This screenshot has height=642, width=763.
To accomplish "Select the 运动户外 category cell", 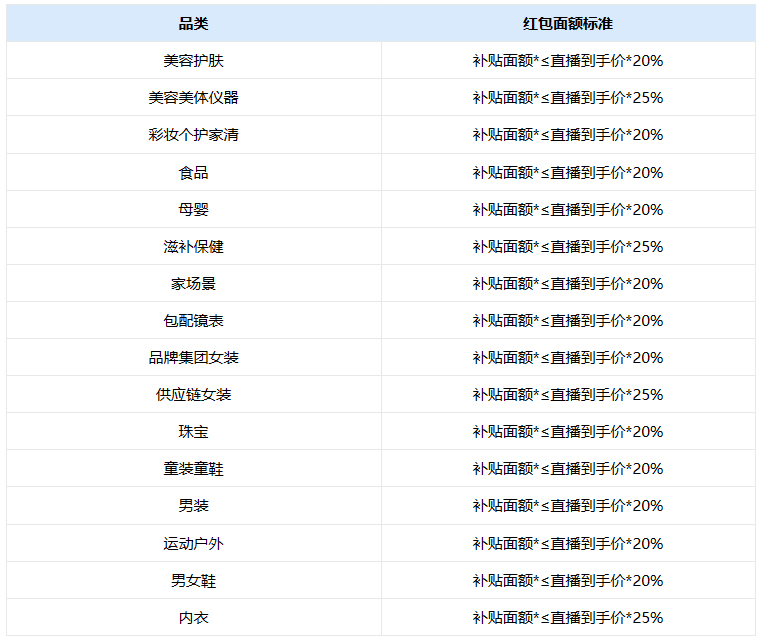I will (x=193, y=544).
